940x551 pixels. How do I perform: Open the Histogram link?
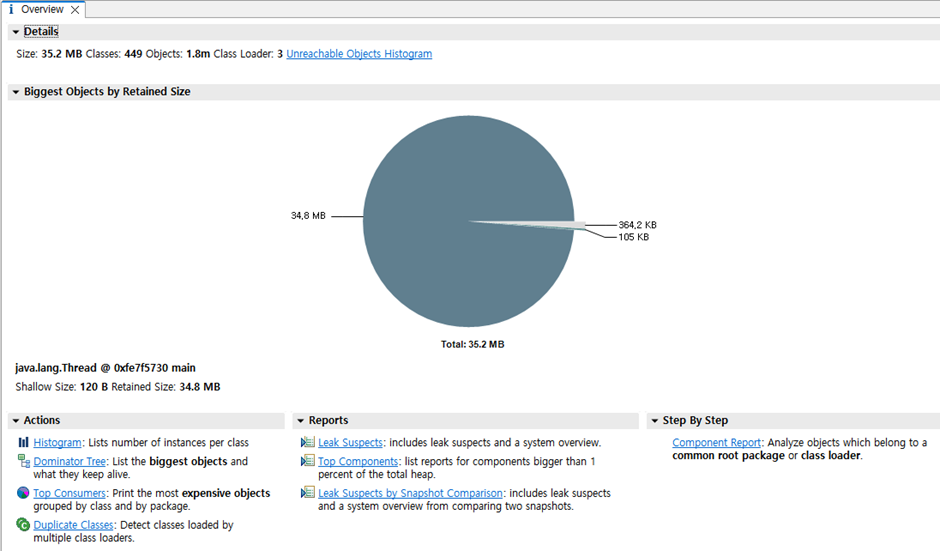point(58,442)
